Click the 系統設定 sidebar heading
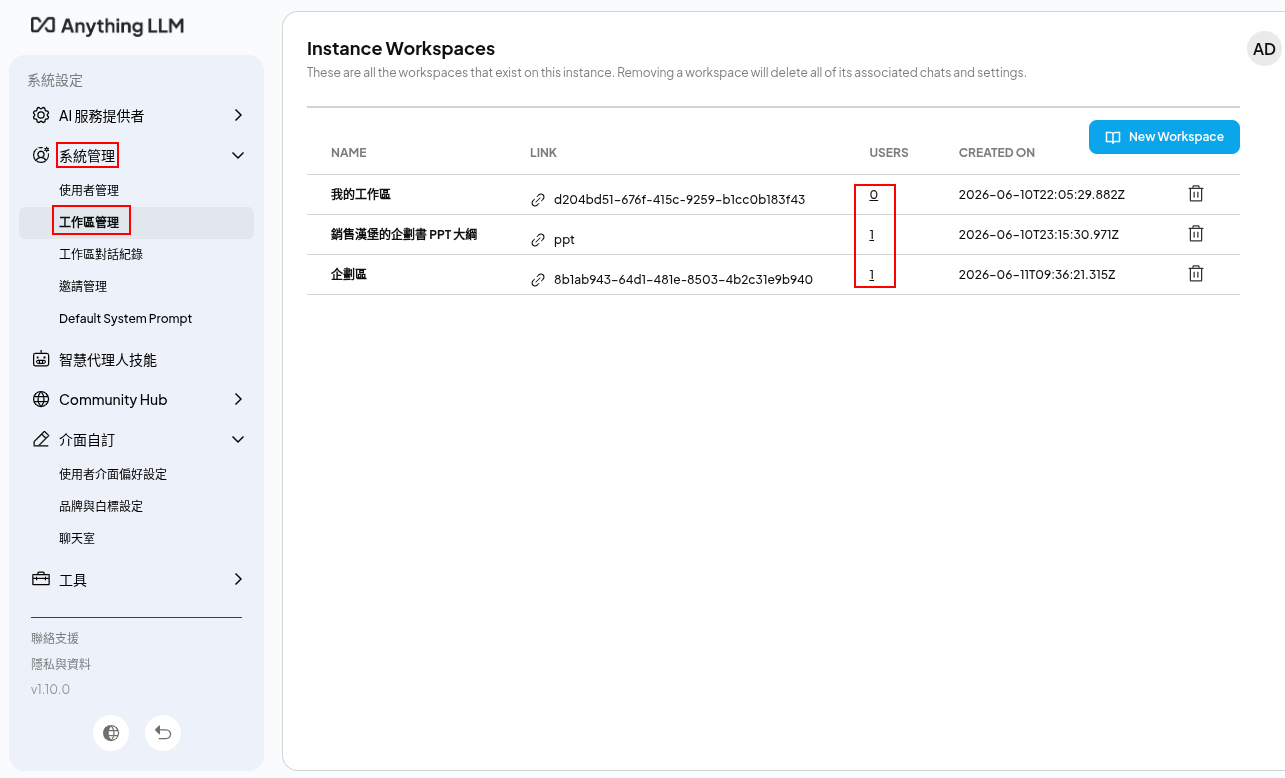 pos(55,81)
